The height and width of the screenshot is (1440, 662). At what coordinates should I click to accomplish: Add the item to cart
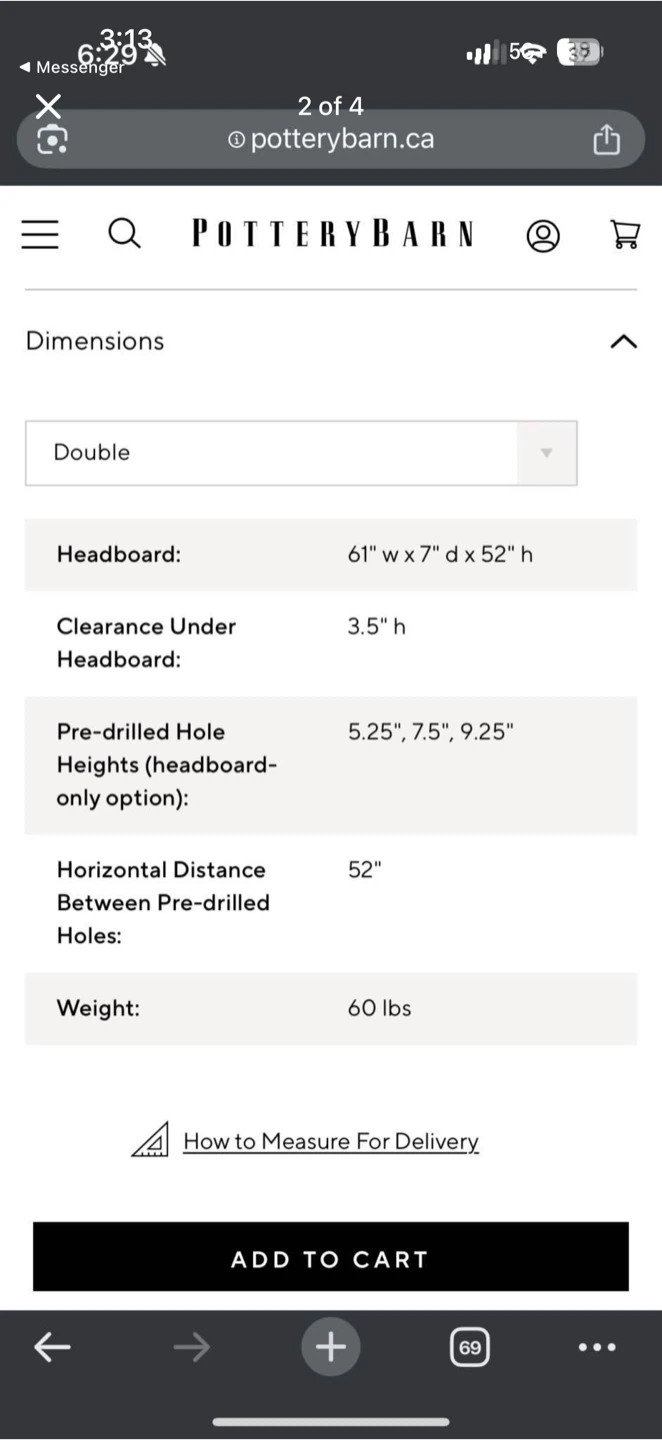(x=331, y=1257)
